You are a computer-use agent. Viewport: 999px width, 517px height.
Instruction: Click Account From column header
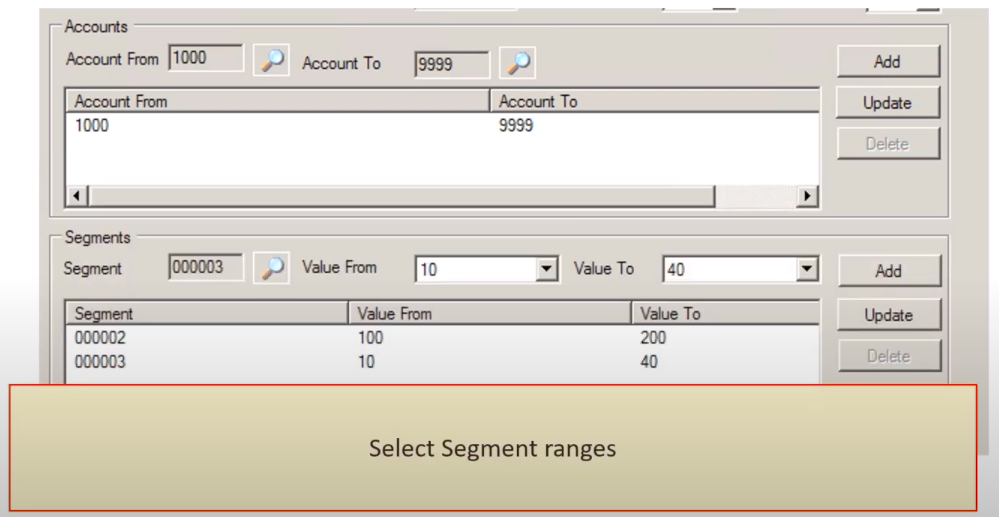pos(278,101)
